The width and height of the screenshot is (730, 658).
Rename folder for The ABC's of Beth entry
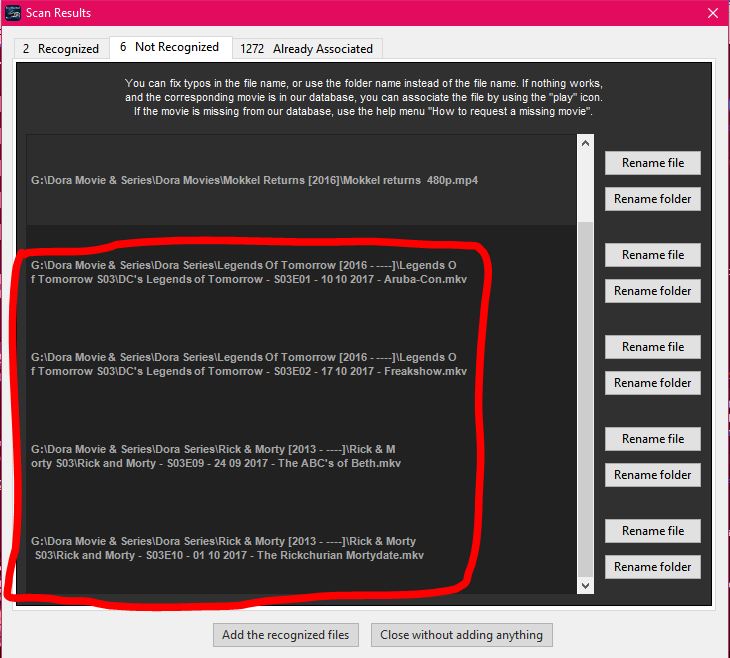[653, 475]
